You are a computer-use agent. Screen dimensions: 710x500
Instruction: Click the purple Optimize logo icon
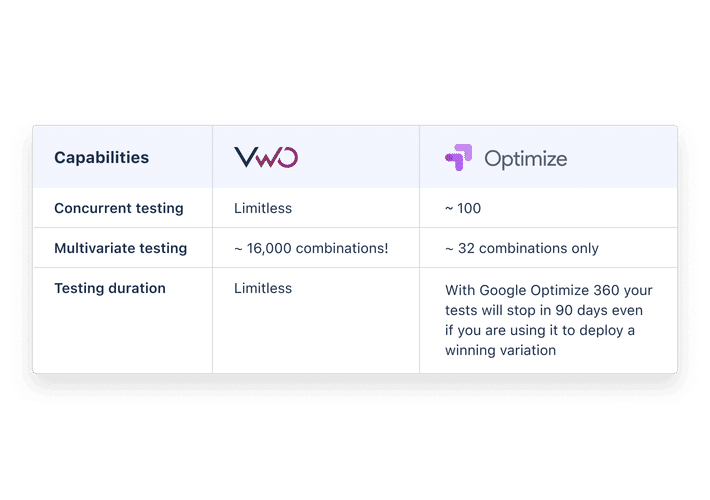click(458, 157)
